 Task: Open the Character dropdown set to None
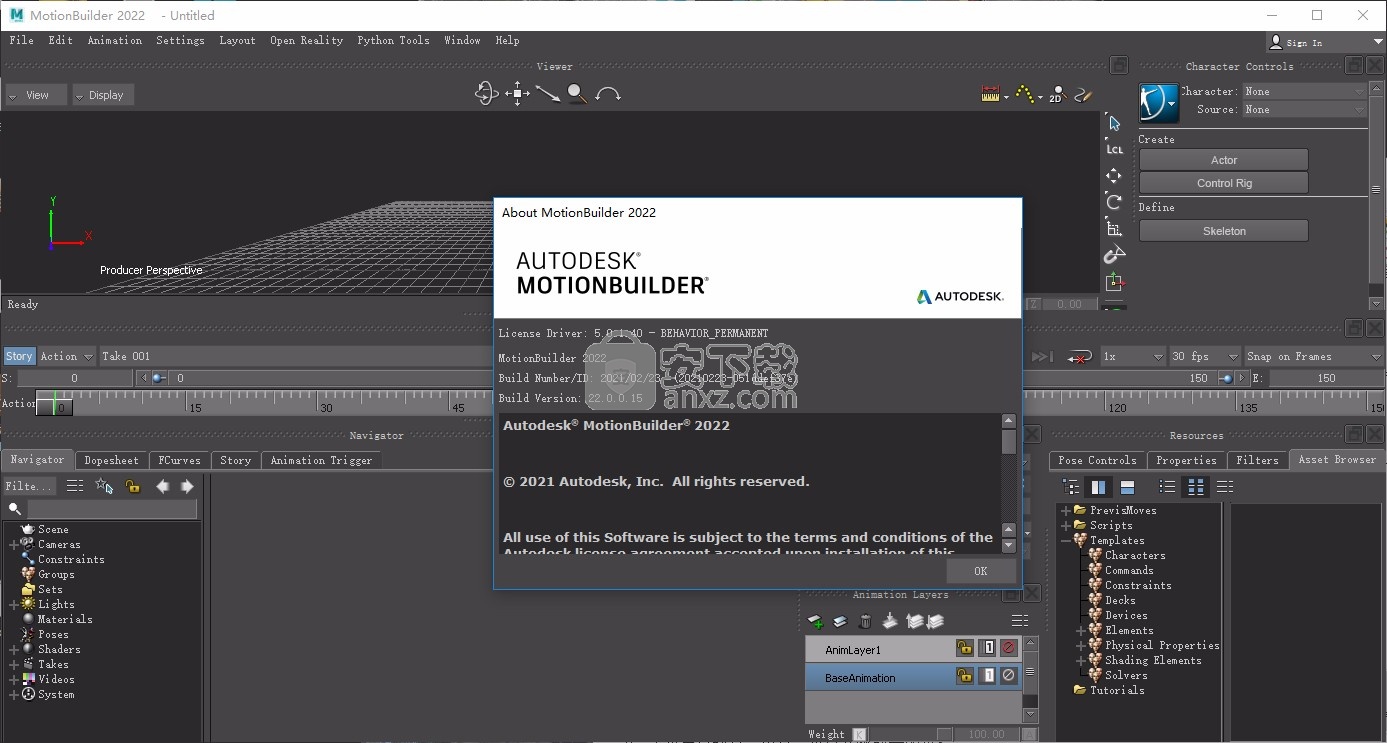(x=1303, y=91)
